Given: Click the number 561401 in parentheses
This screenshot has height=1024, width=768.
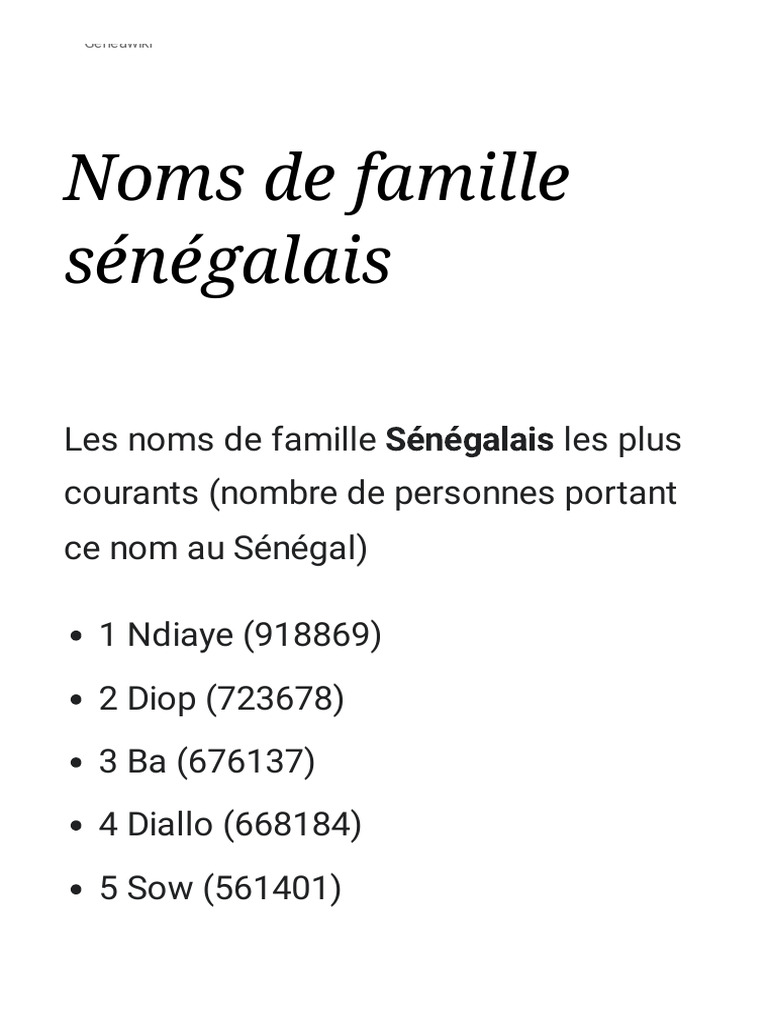Looking at the screenshot, I should (272, 888).
